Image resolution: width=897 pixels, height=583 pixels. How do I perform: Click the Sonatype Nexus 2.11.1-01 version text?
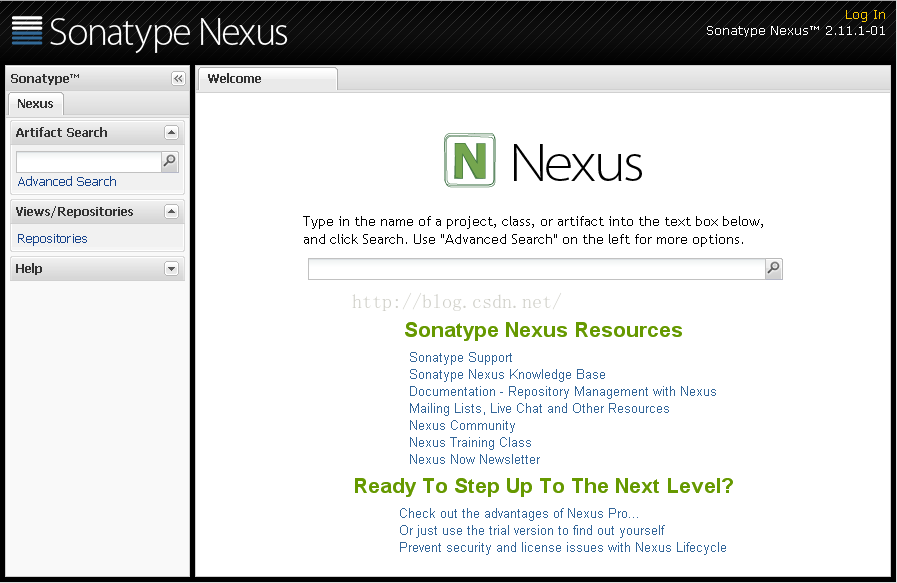(796, 31)
